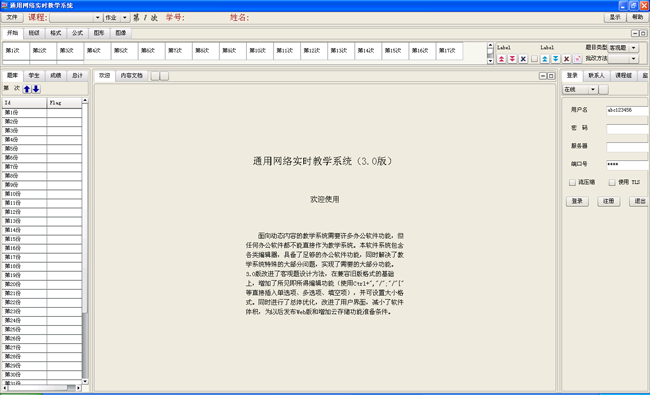Click the Flag column header
Viewport: 650px width, 395px height.
[64, 103]
